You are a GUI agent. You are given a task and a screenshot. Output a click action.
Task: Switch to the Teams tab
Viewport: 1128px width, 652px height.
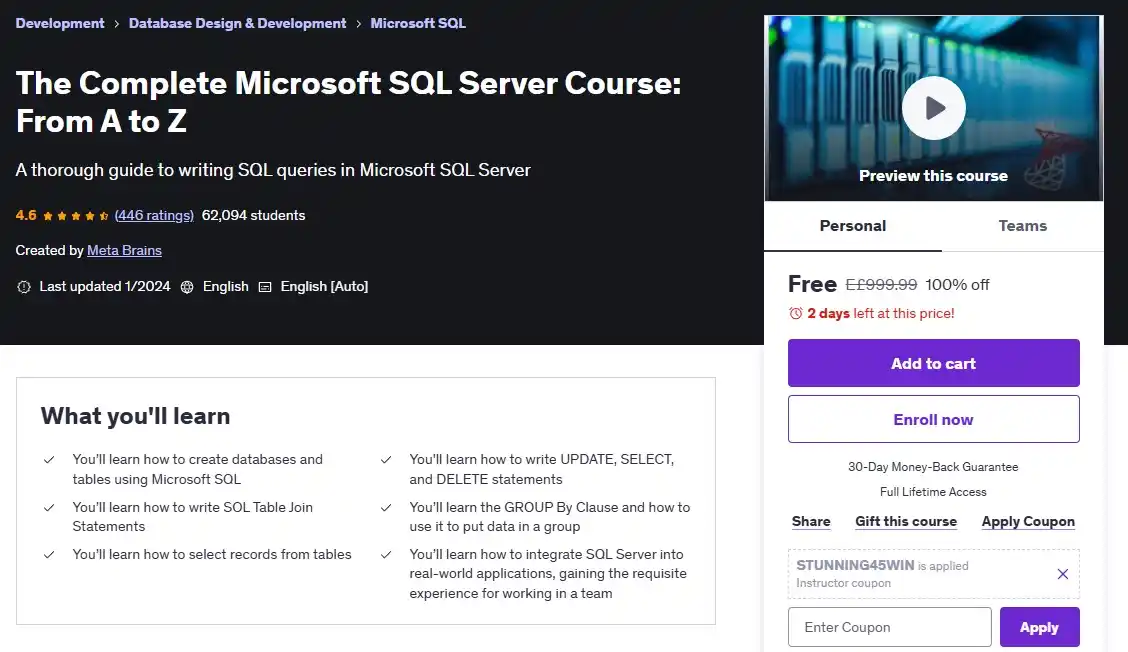(1022, 226)
